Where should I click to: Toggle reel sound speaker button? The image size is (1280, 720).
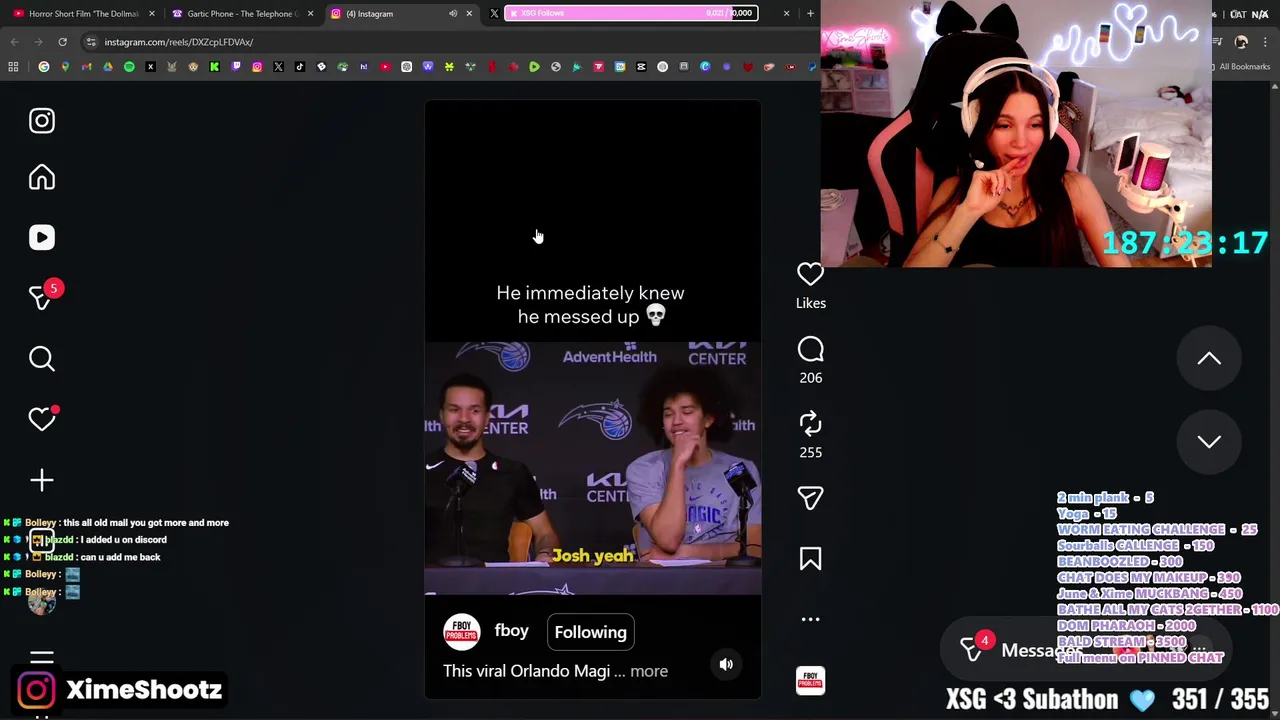(x=726, y=664)
